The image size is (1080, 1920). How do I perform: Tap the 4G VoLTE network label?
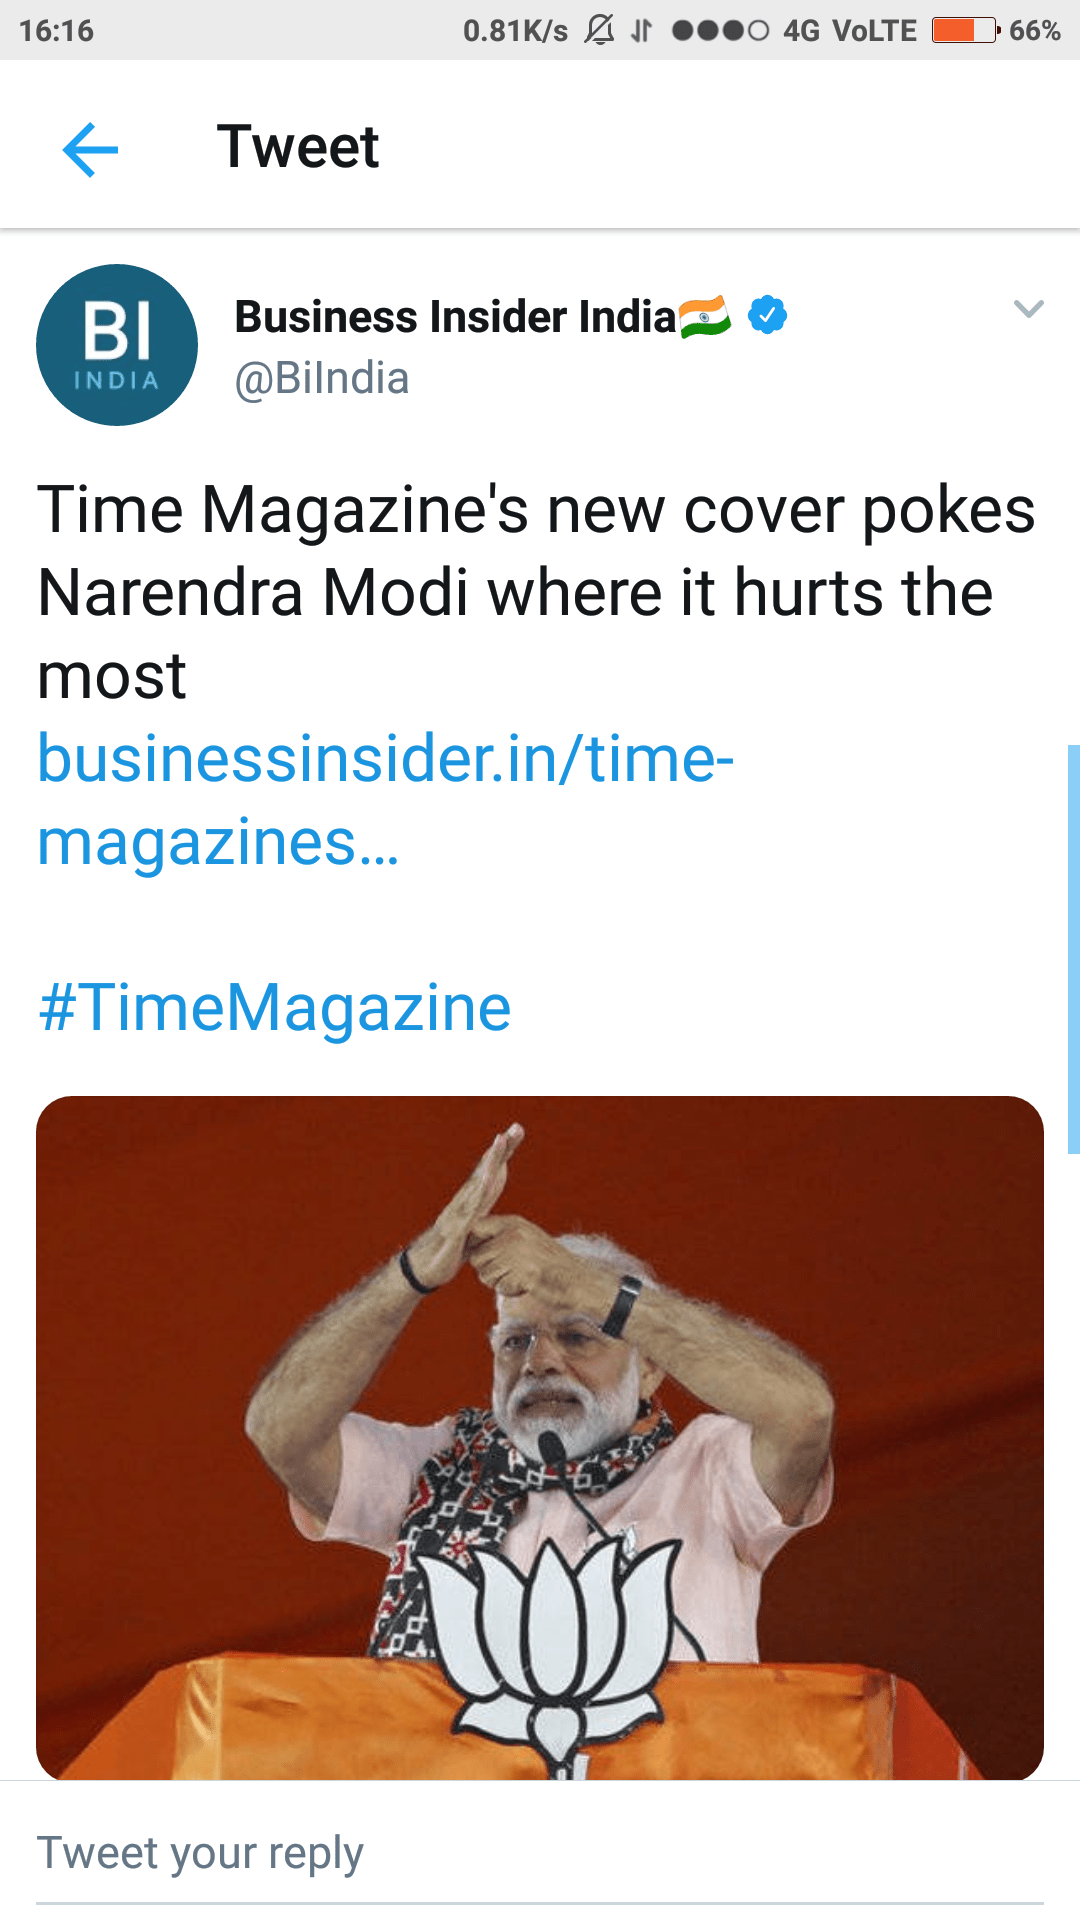(849, 30)
